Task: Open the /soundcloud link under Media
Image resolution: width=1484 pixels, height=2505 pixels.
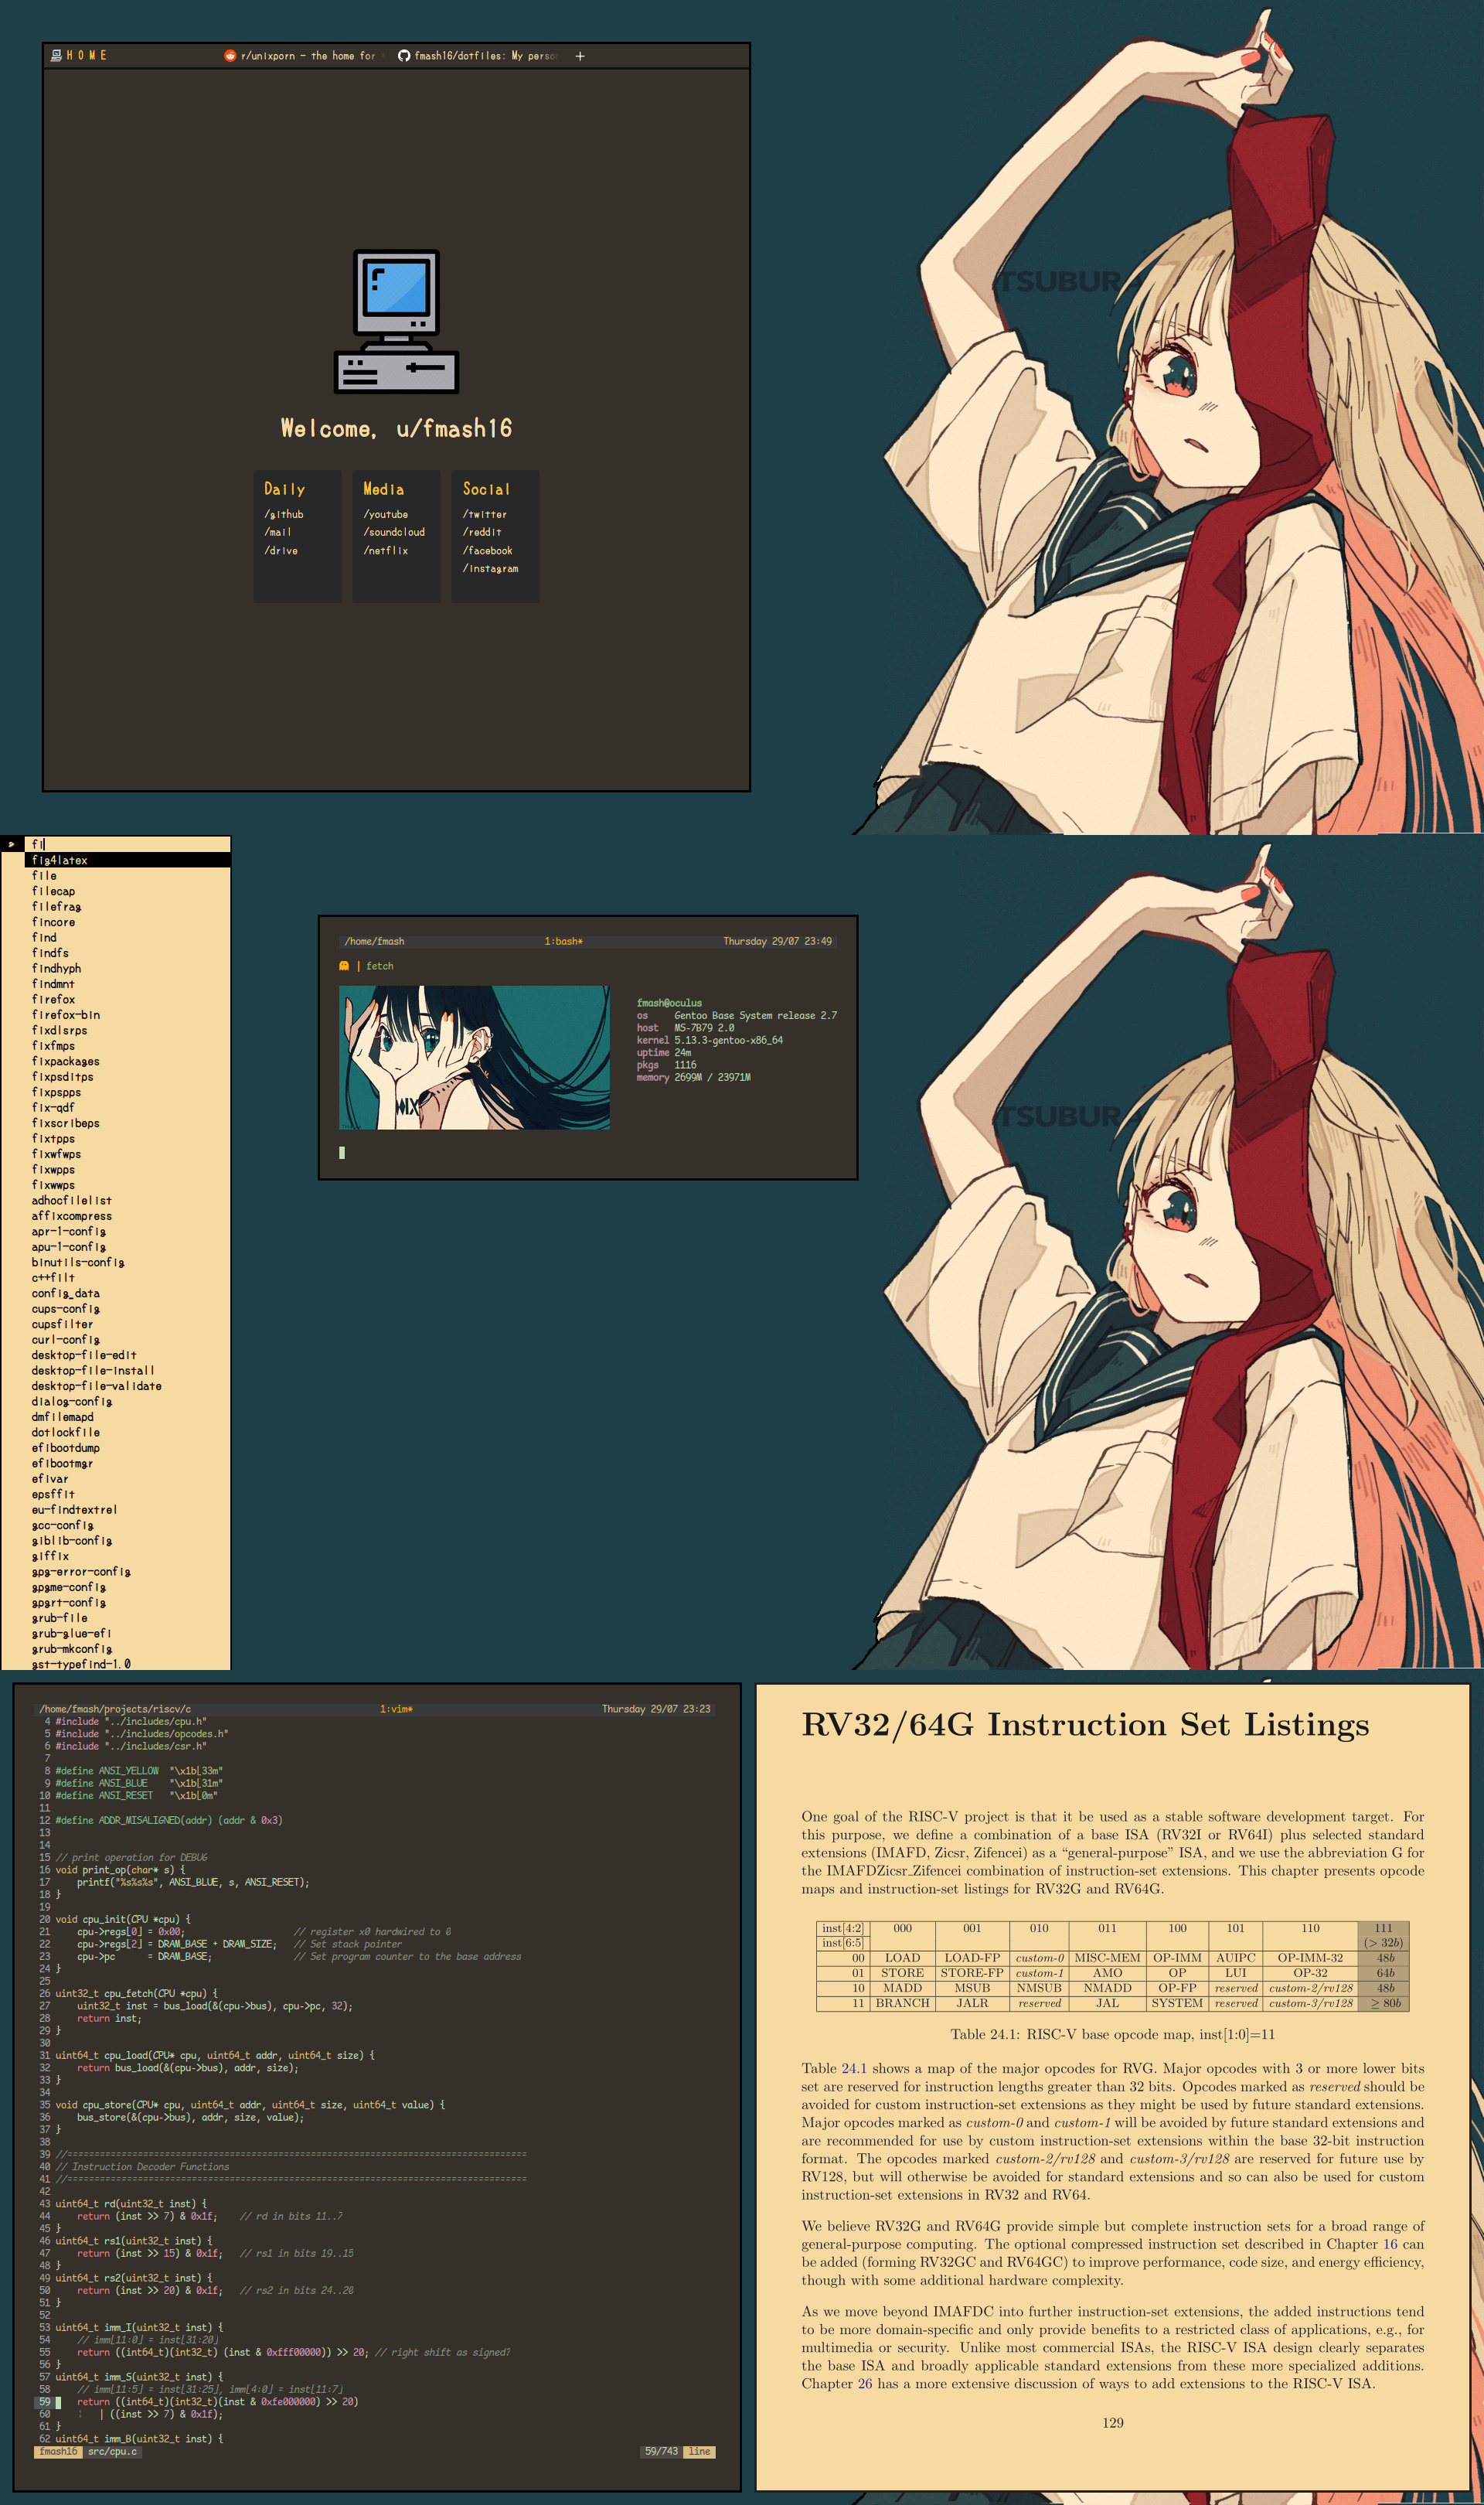Action: pos(394,532)
